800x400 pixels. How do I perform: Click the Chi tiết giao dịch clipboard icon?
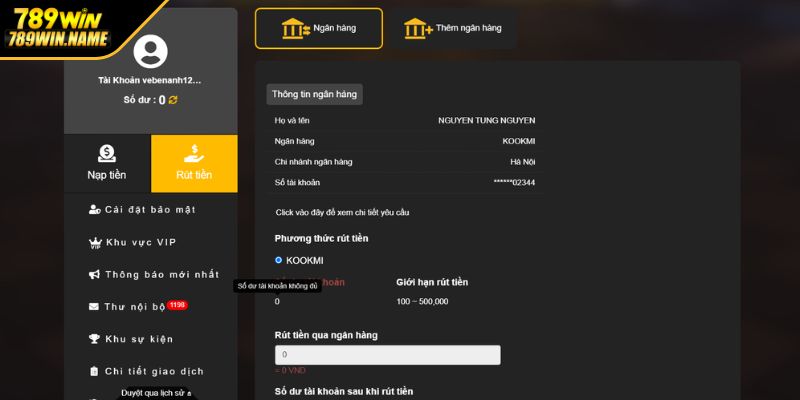(x=94, y=371)
